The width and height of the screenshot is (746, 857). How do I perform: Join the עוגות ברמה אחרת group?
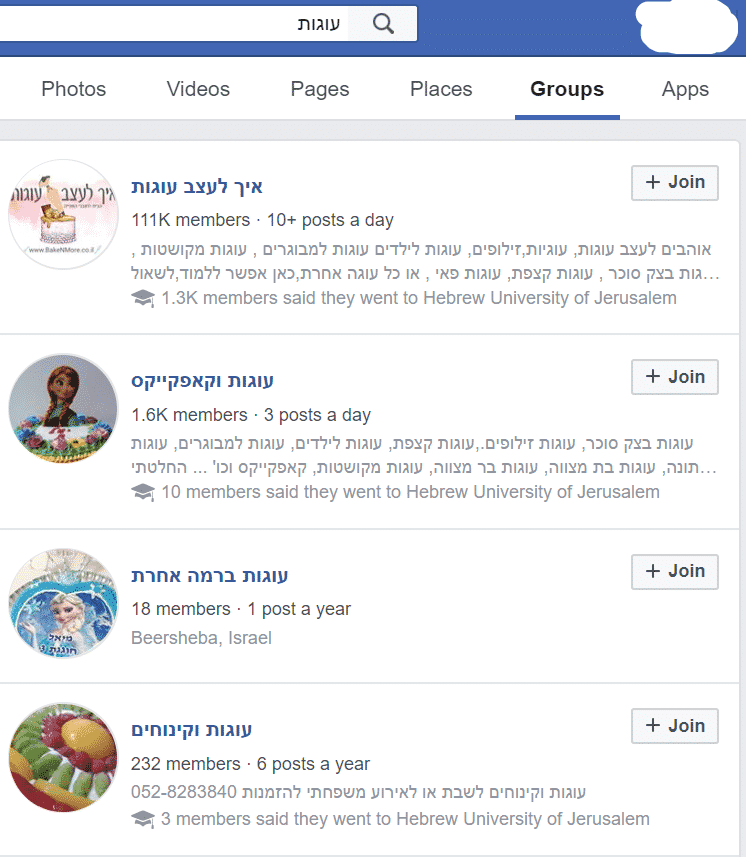(675, 572)
